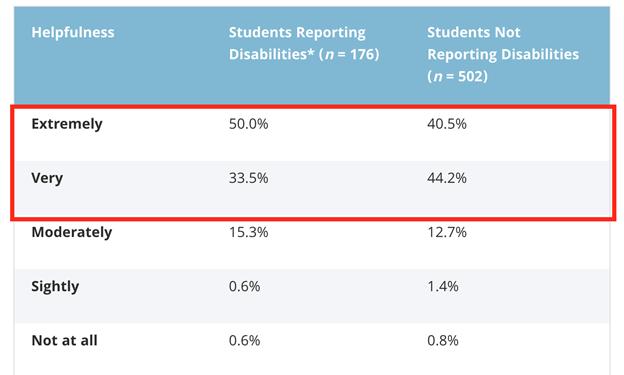Click the 1.4% cell
This screenshot has height=375, width=624.
click(x=443, y=286)
